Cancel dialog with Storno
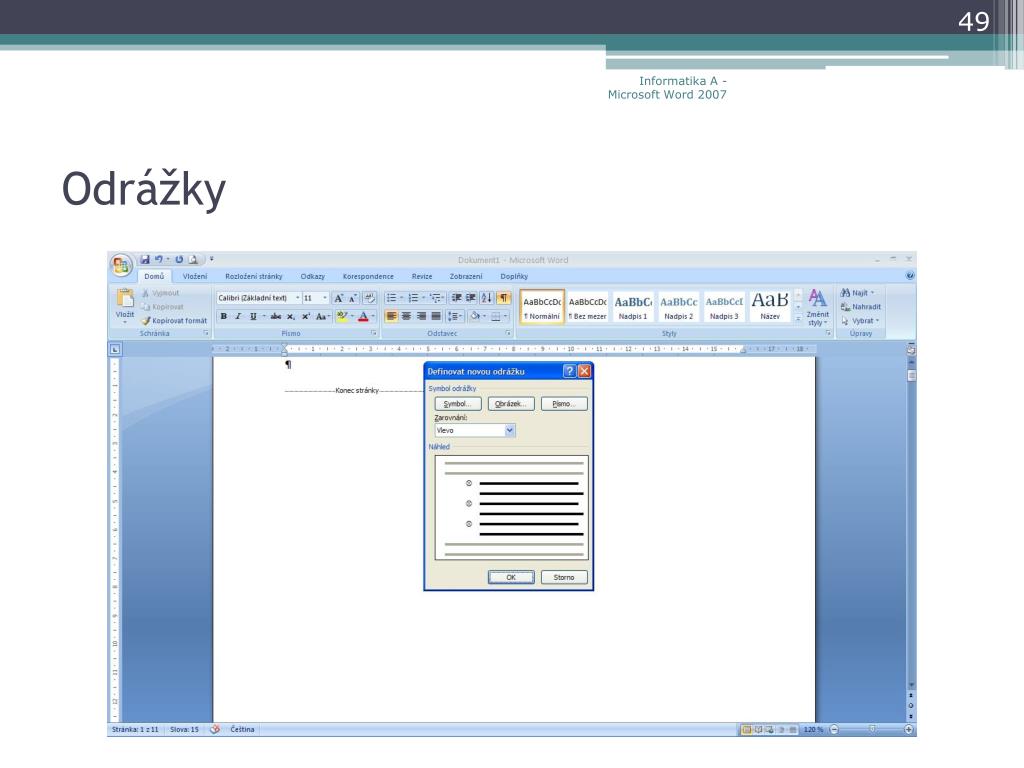1024x768 pixels. pyautogui.click(x=564, y=577)
